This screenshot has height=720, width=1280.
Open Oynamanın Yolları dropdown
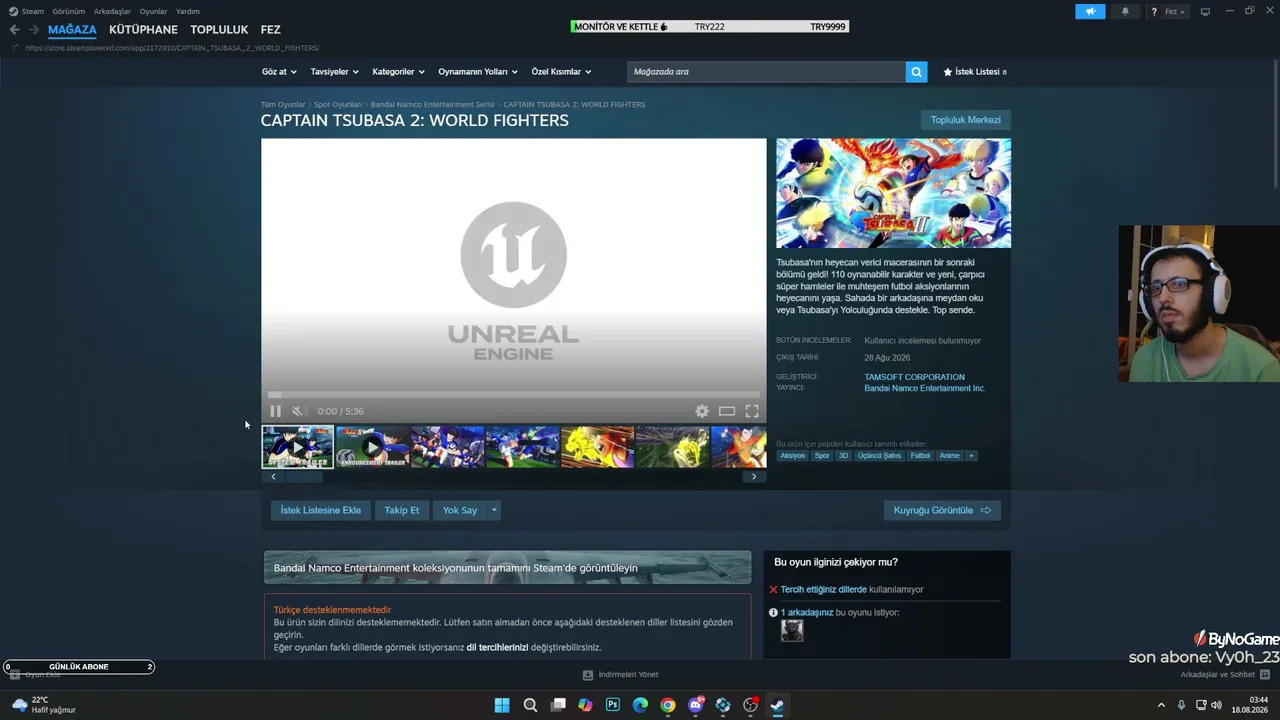tap(478, 72)
